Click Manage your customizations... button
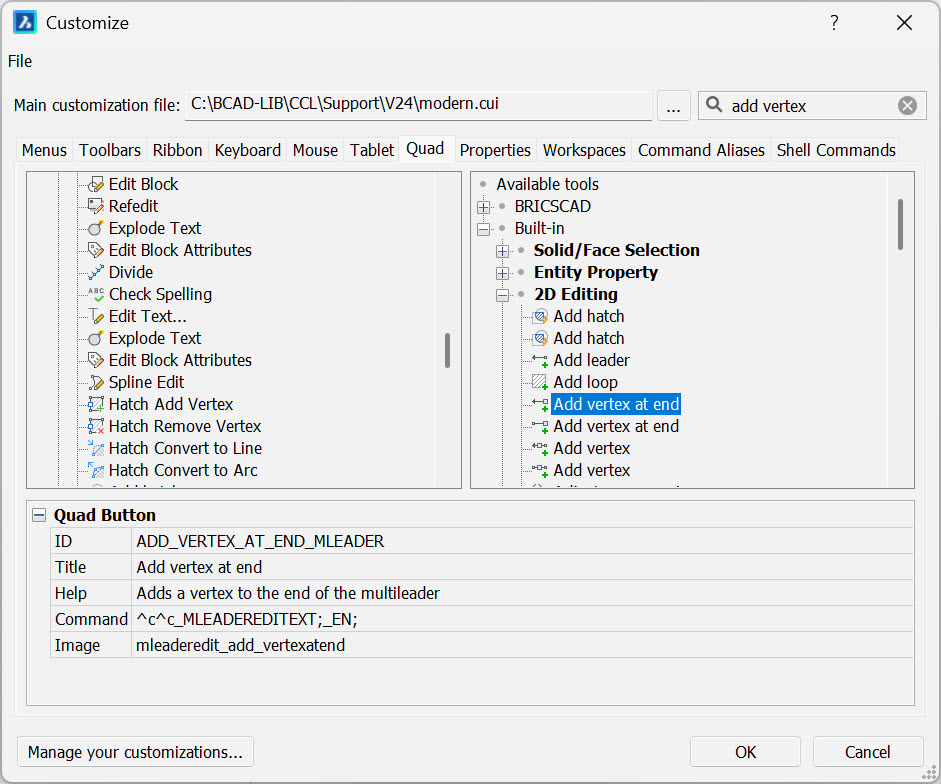Viewport: 941px width, 784px height. click(136, 752)
